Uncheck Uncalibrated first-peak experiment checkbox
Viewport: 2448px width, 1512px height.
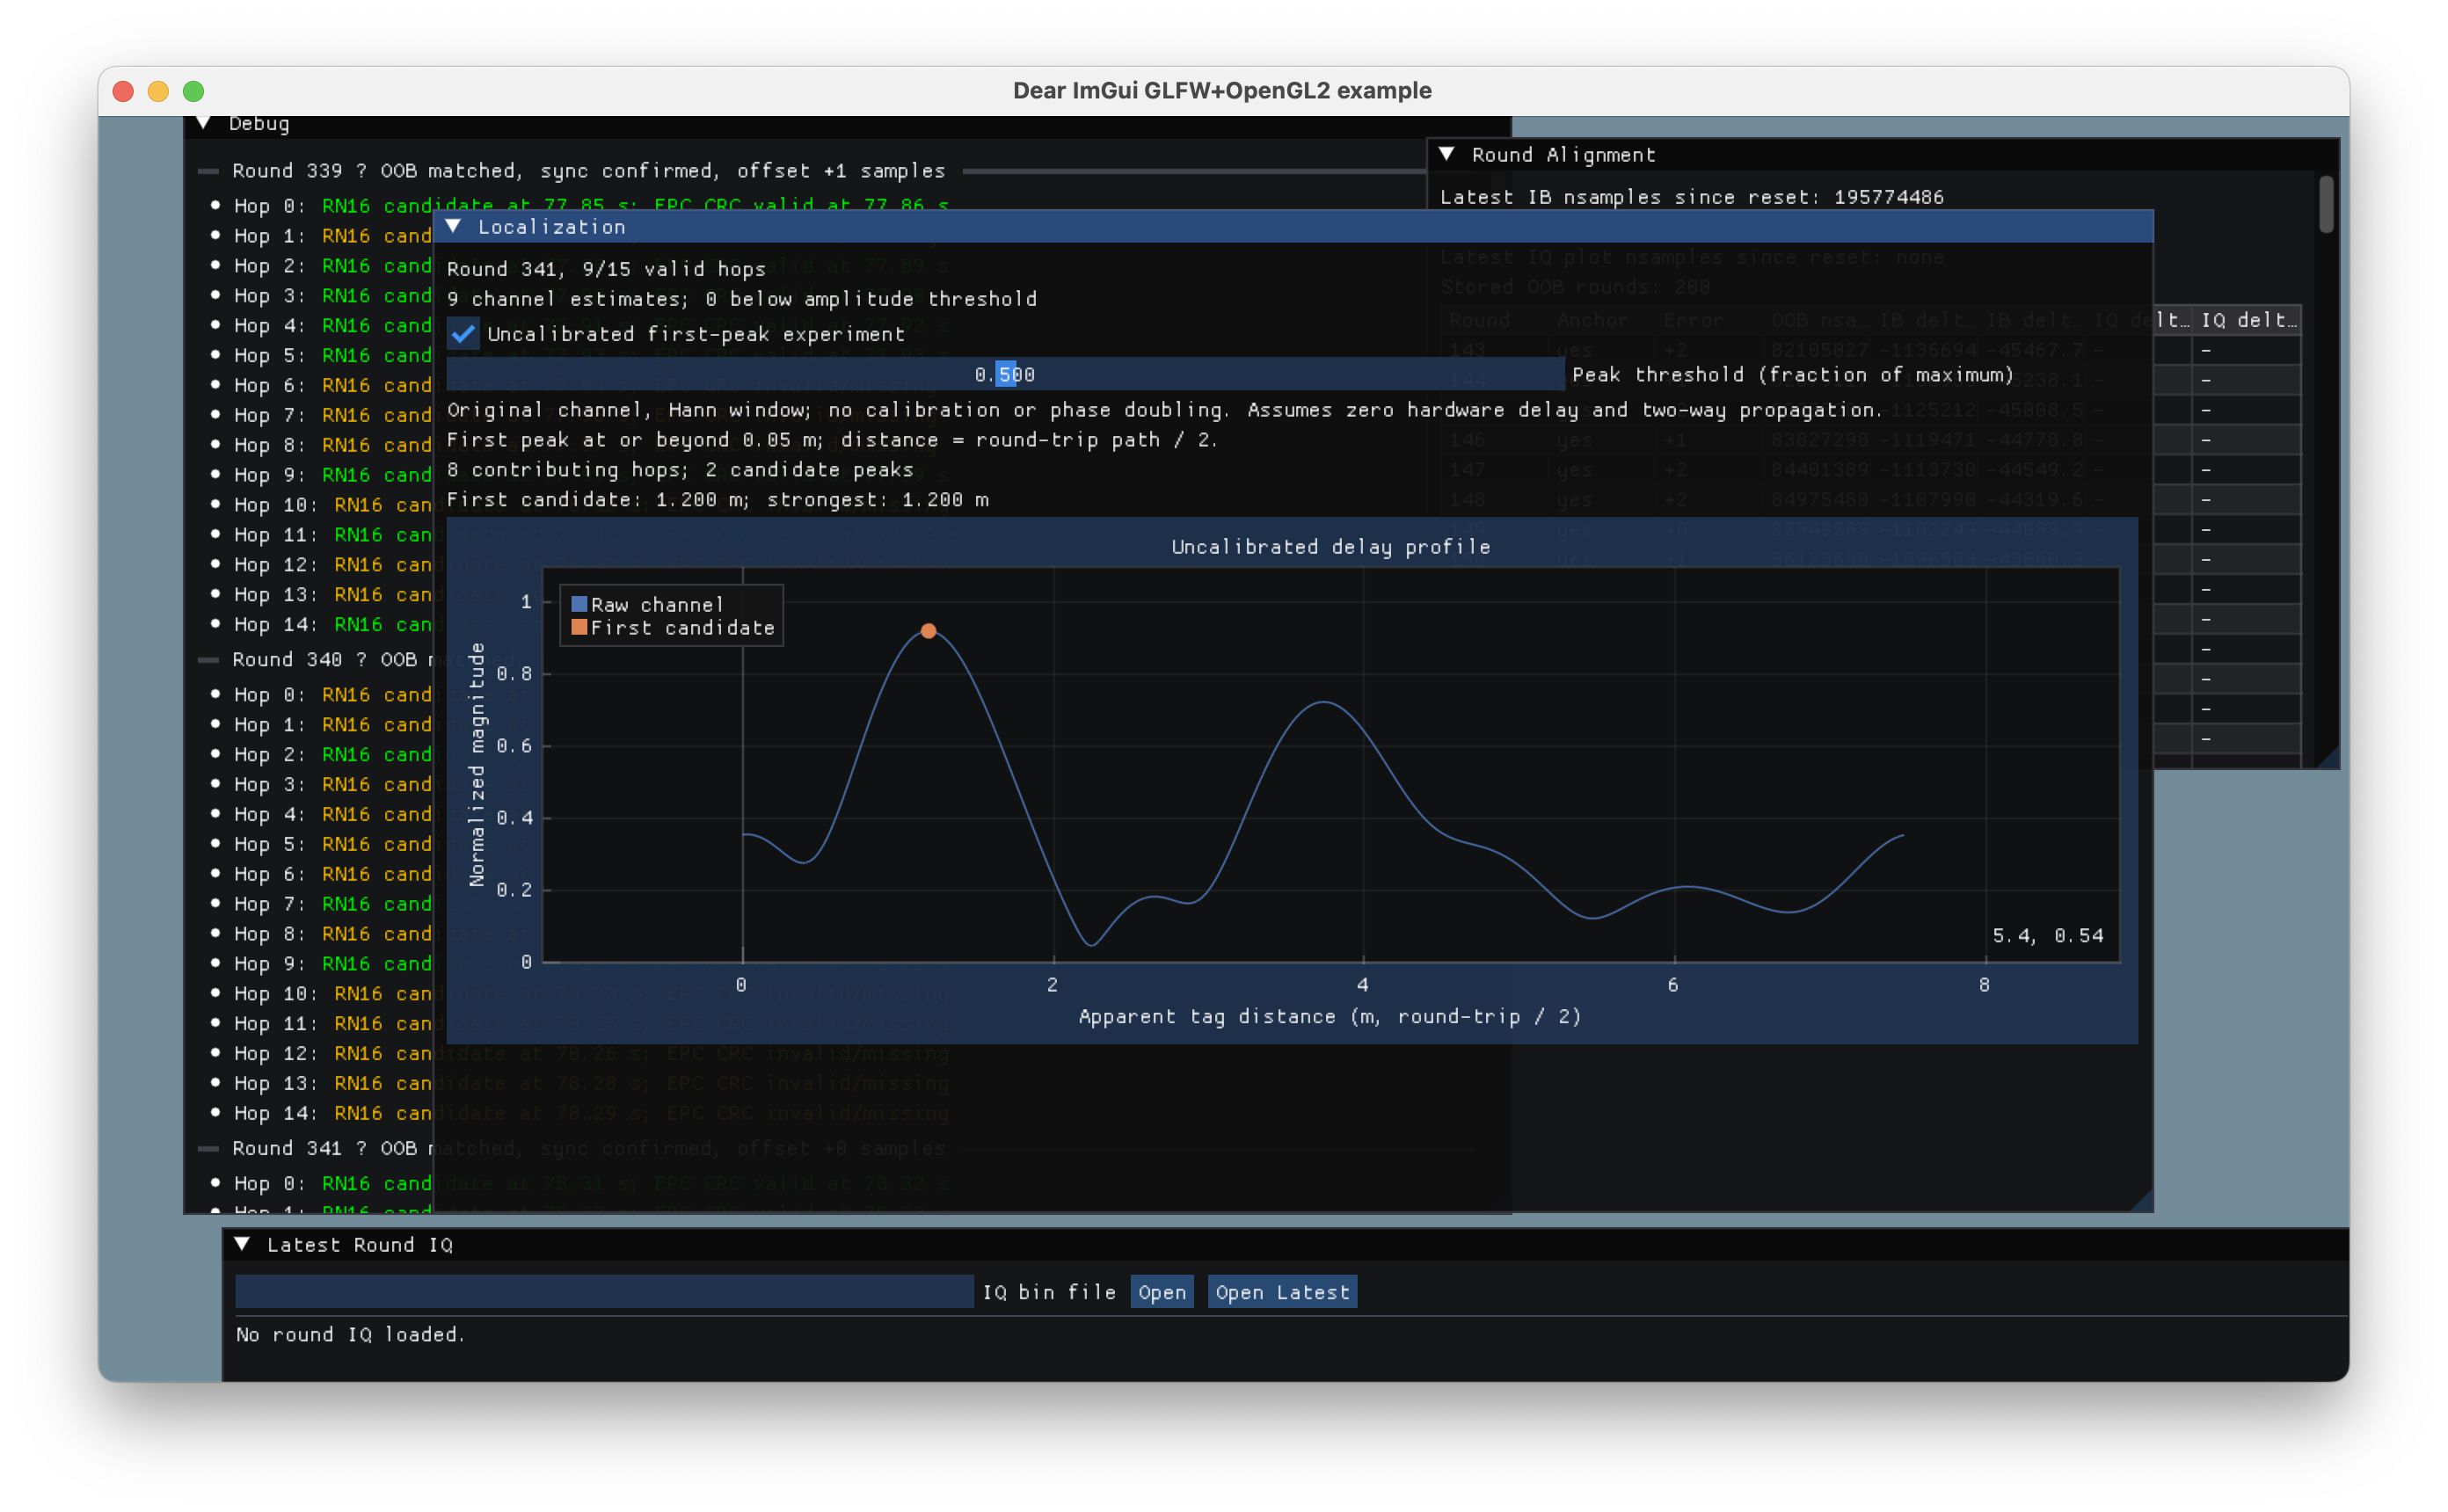tap(463, 334)
